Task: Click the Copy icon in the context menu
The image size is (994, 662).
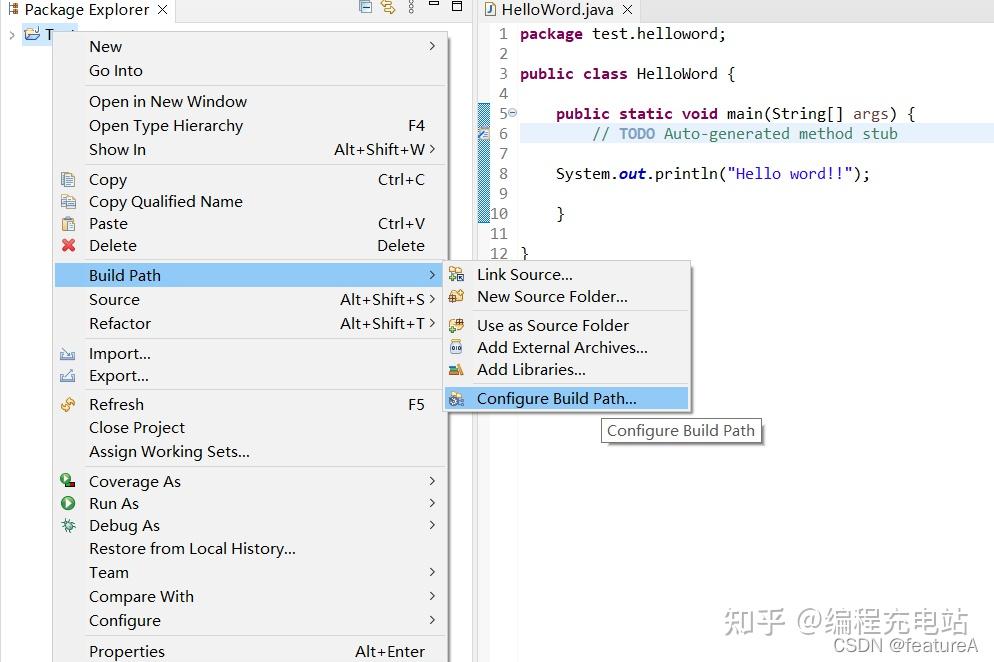Action: tap(69, 179)
